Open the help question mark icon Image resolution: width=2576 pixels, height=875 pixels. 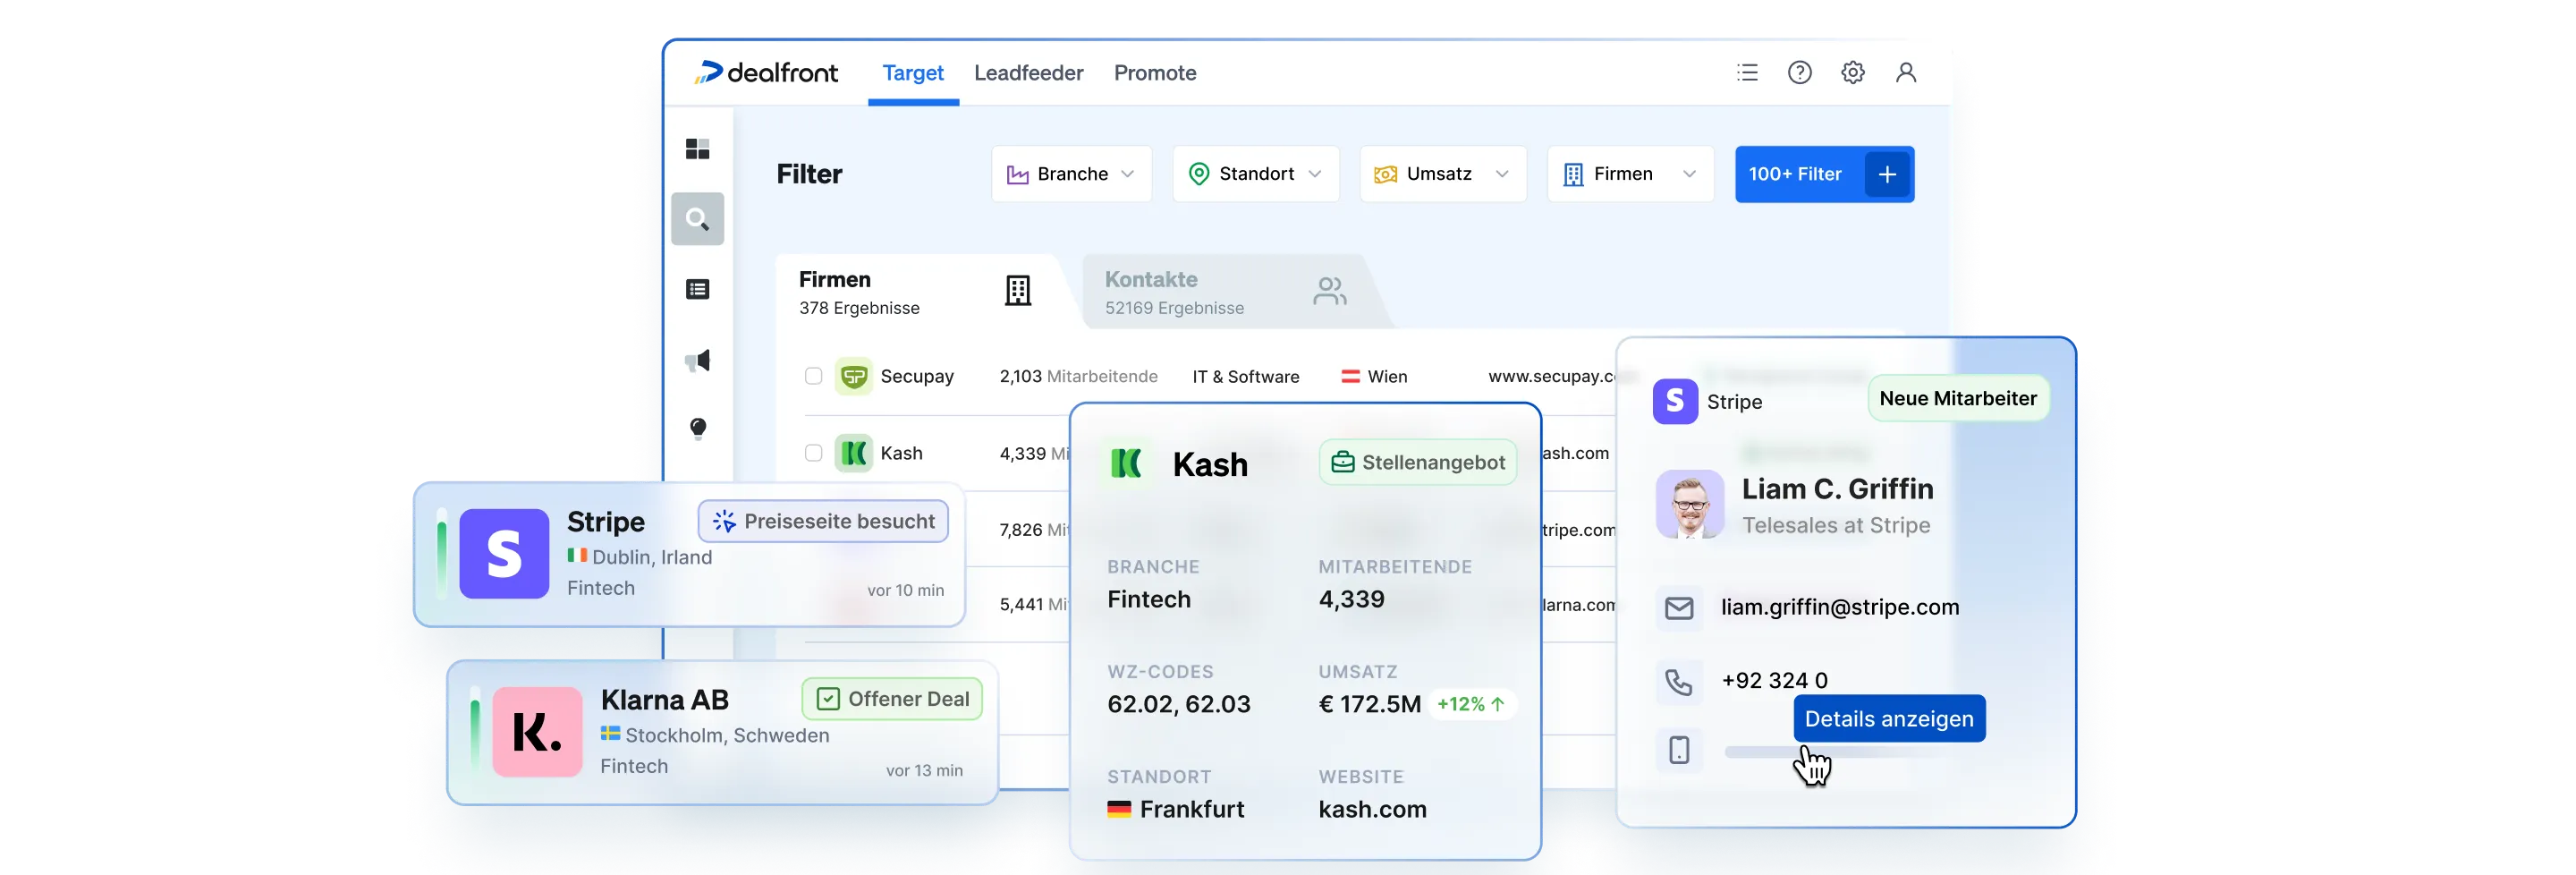[1799, 72]
